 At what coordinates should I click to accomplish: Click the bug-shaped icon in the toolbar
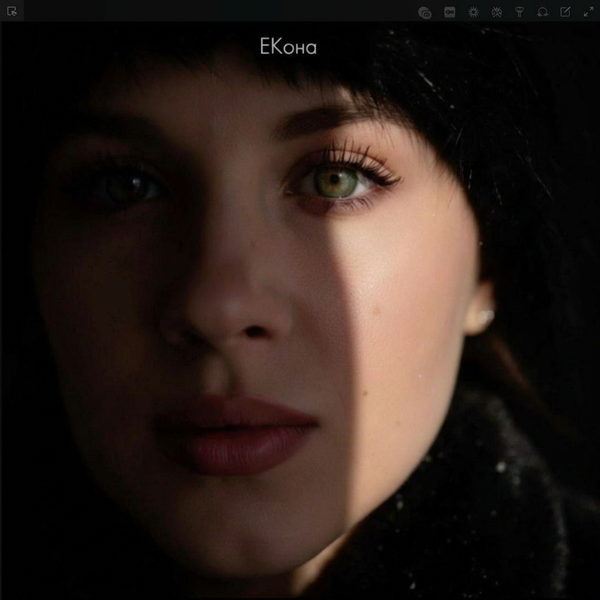tap(496, 12)
